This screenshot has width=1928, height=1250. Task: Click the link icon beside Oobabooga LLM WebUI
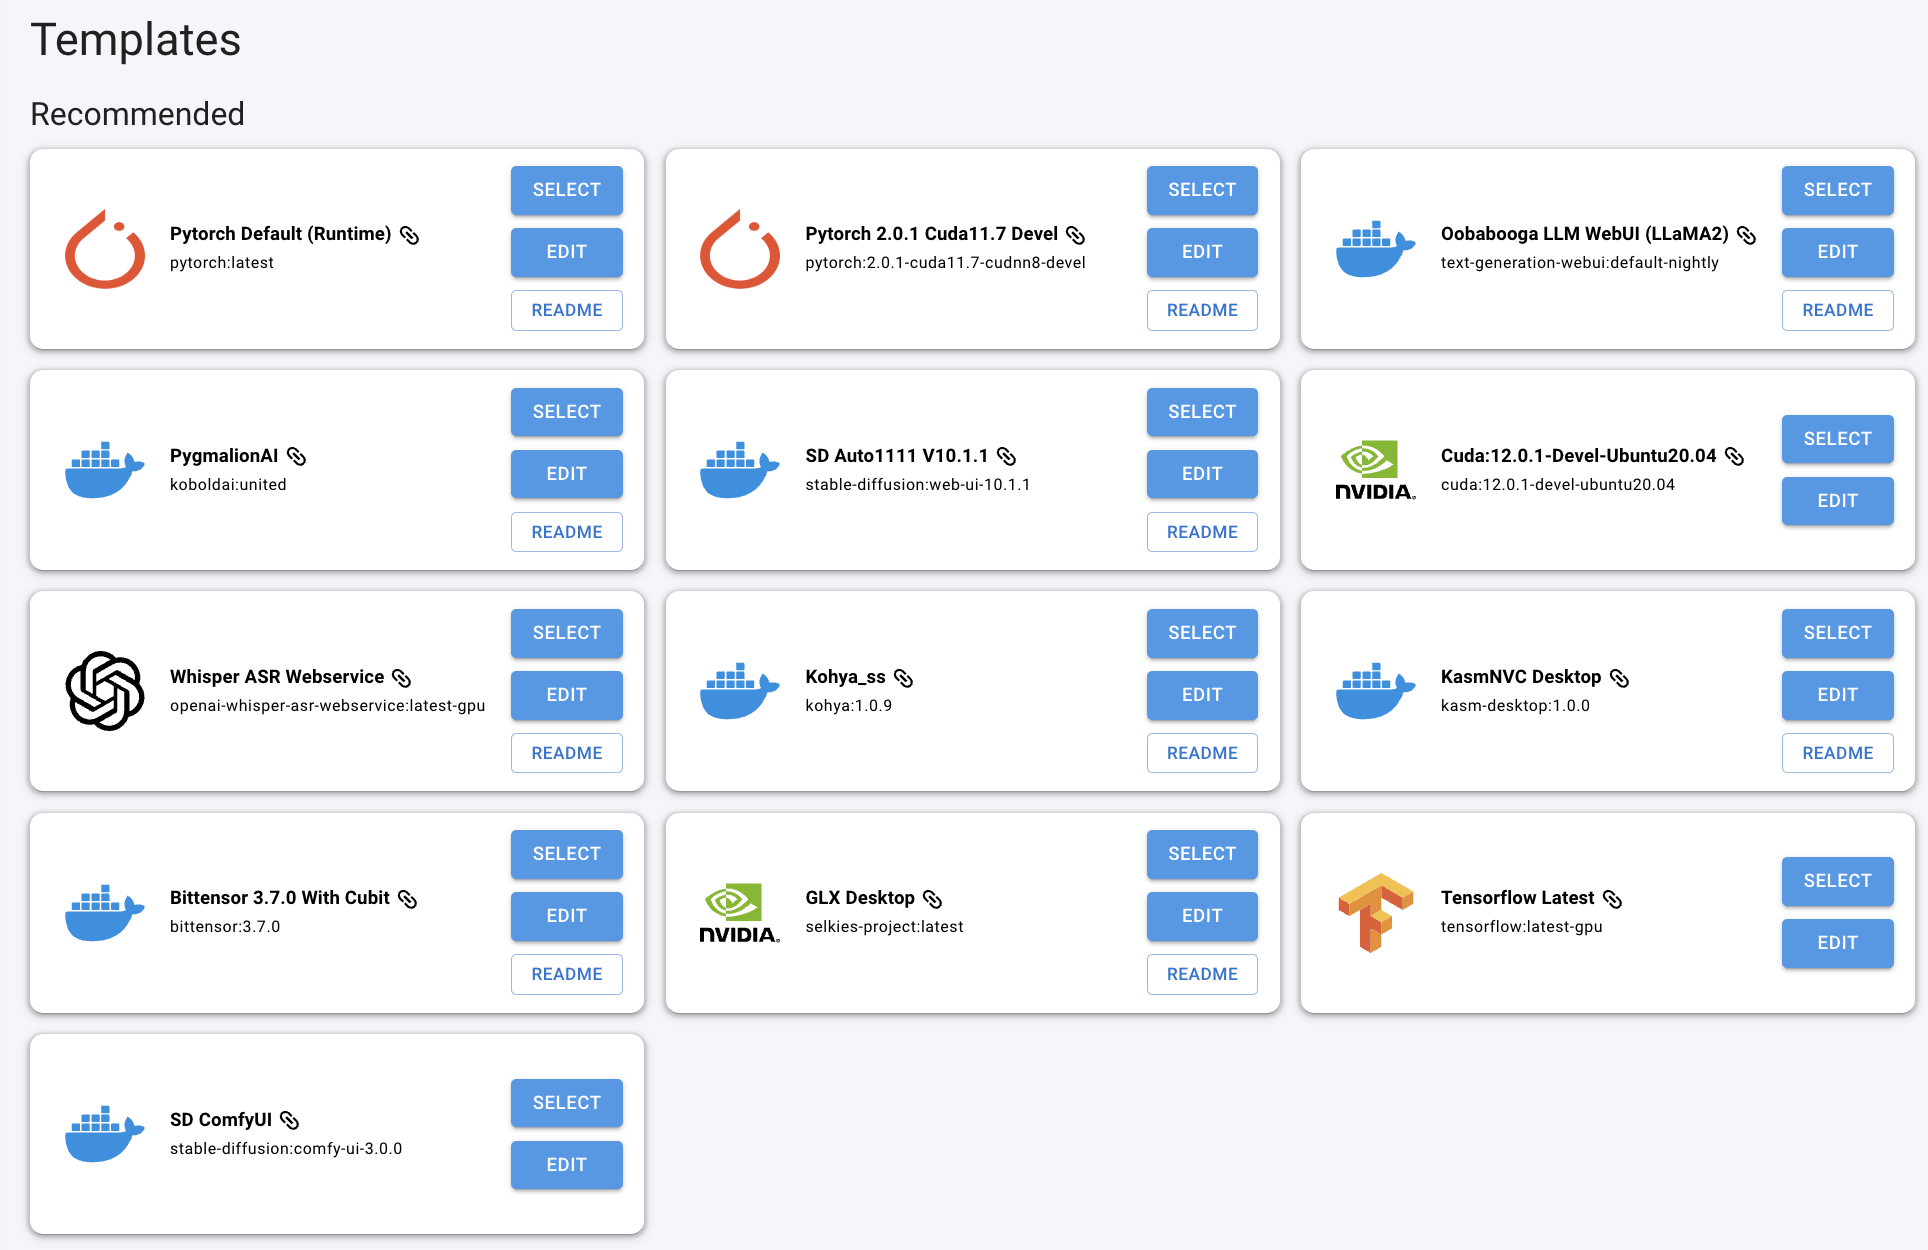point(1746,235)
